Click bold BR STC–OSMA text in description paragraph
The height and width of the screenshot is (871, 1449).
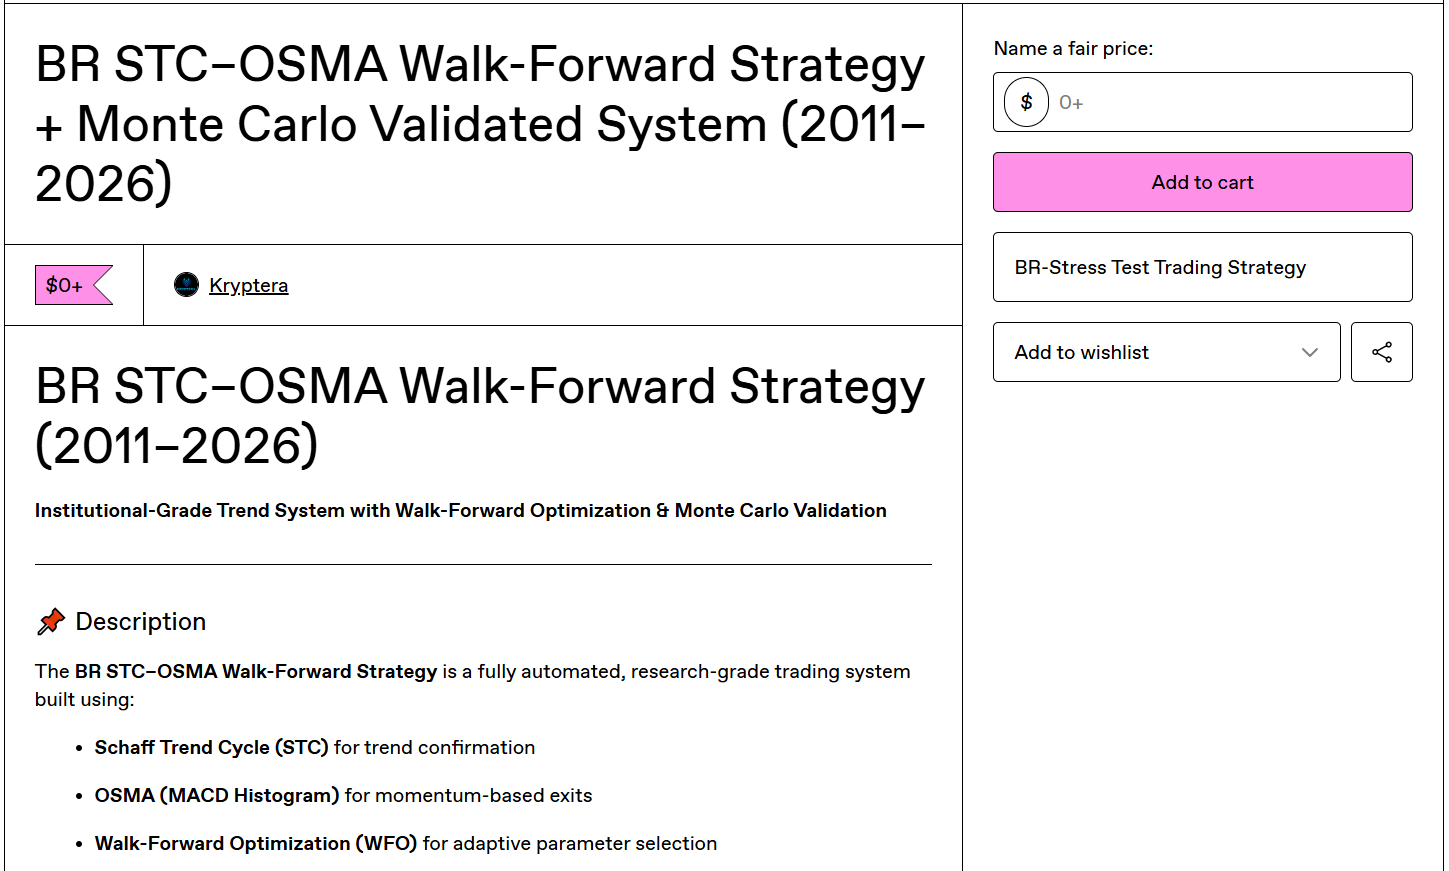(x=256, y=671)
